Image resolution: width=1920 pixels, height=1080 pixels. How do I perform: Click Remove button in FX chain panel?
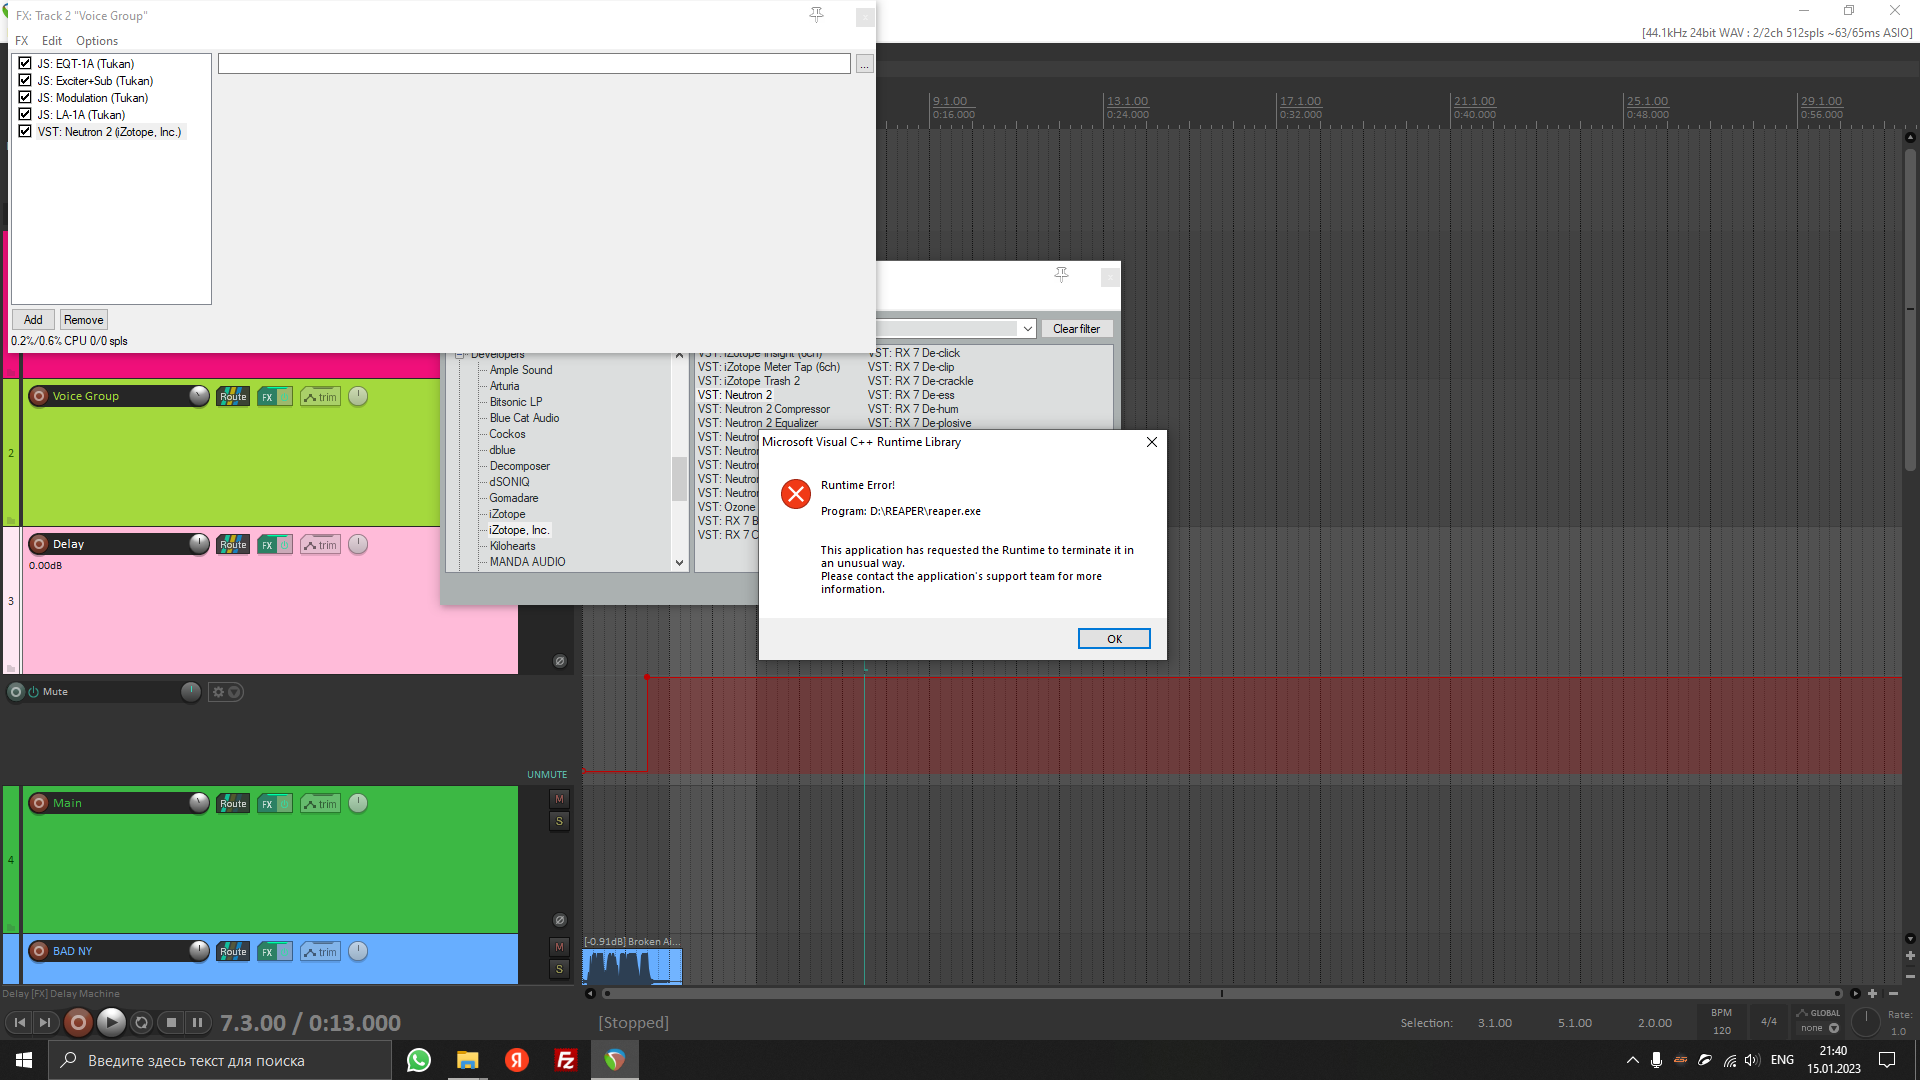pos(82,319)
